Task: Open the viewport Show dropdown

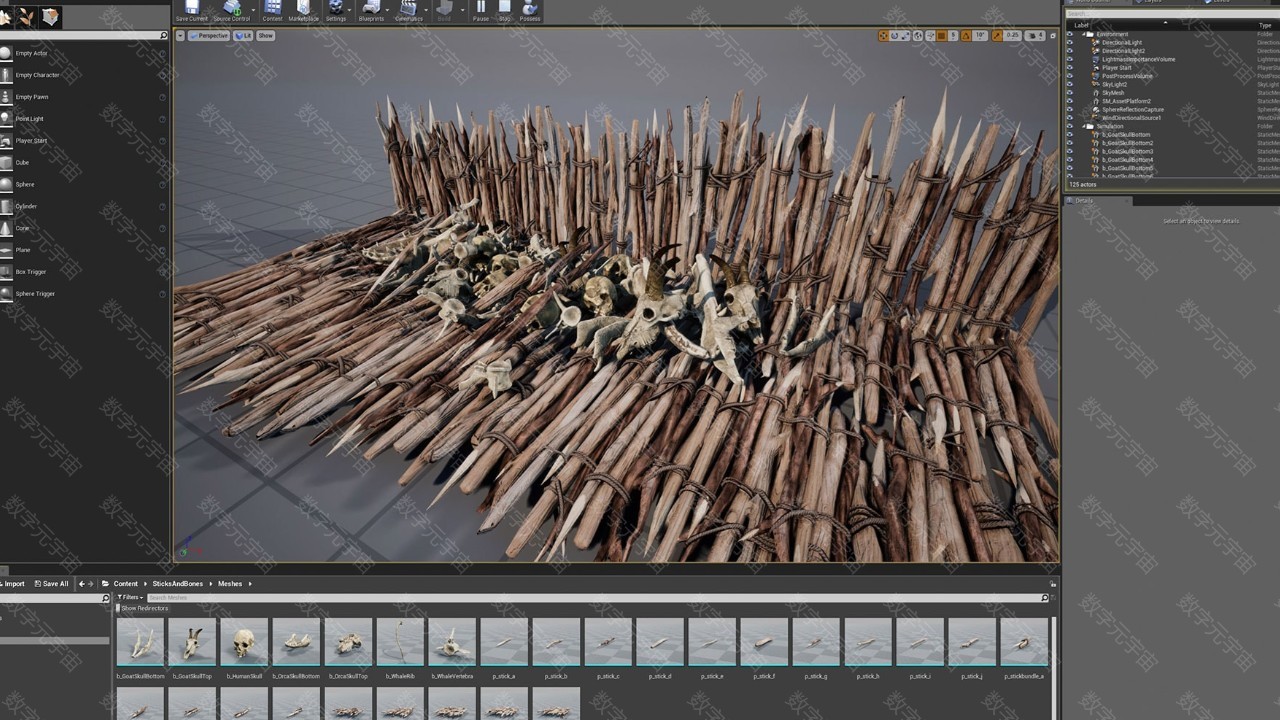Action: click(x=265, y=36)
